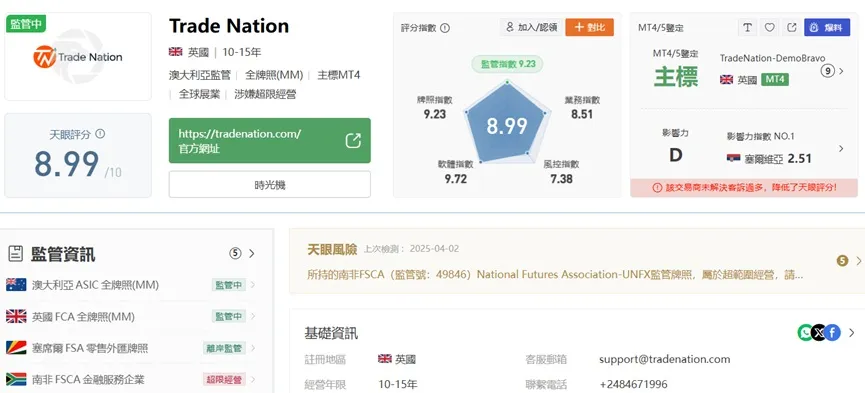Click the Trade Nation logo thumbnail
Image resolution: width=865 pixels, height=393 pixels.
(78, 57)
